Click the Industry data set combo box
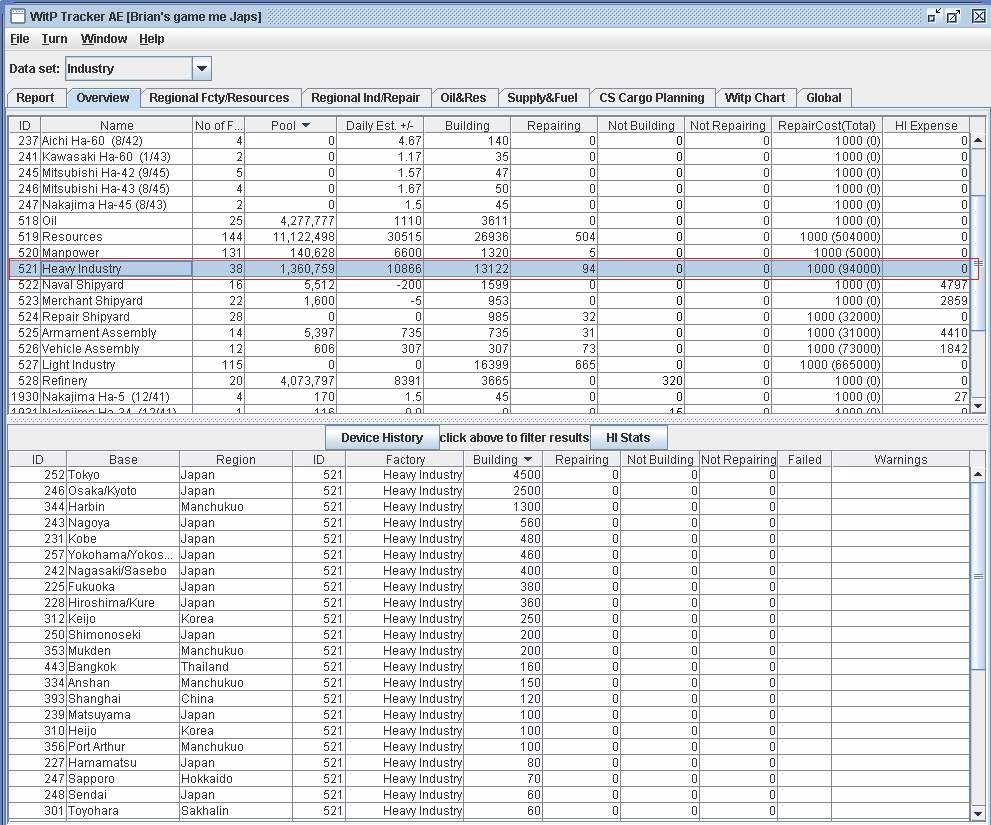The height and width of the screenshot is (825, 991). coord(128,69)
